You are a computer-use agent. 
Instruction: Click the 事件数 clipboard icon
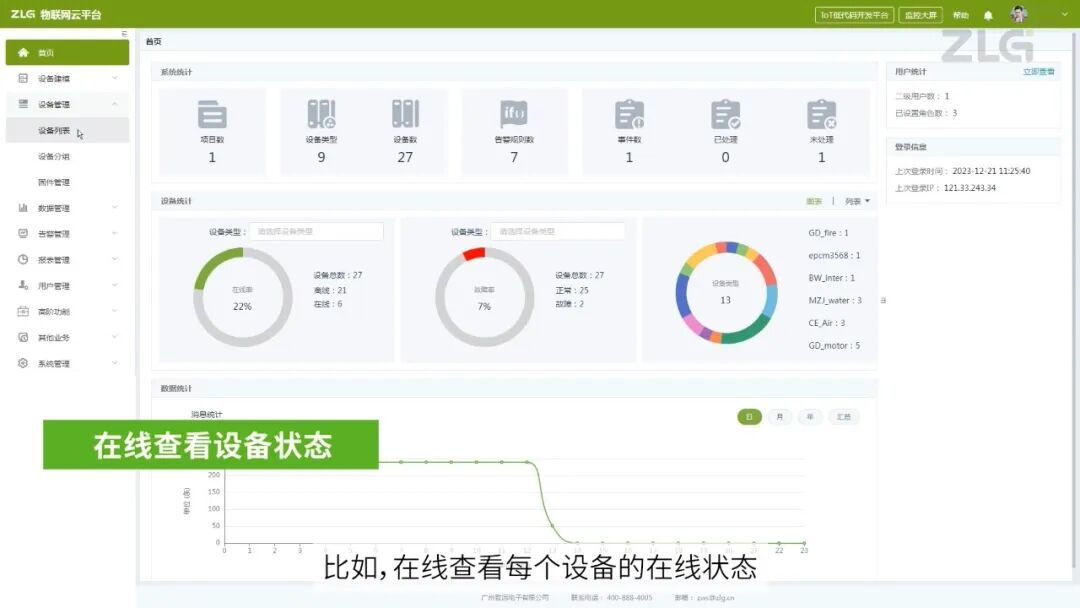(629, 114)
